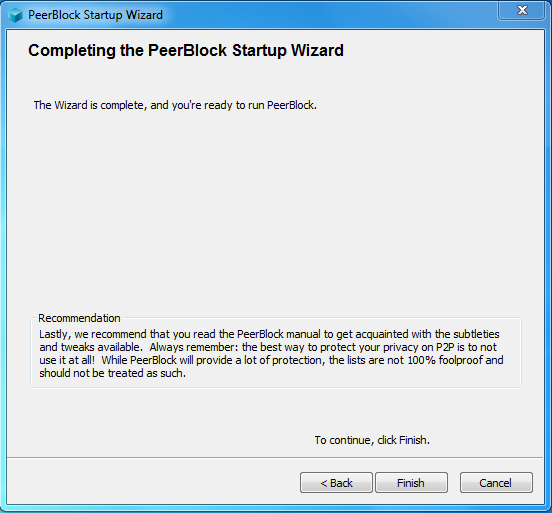Click the PeerBlock cube icon in title bar
Viewport: 552px width, 513px height.
15,15
